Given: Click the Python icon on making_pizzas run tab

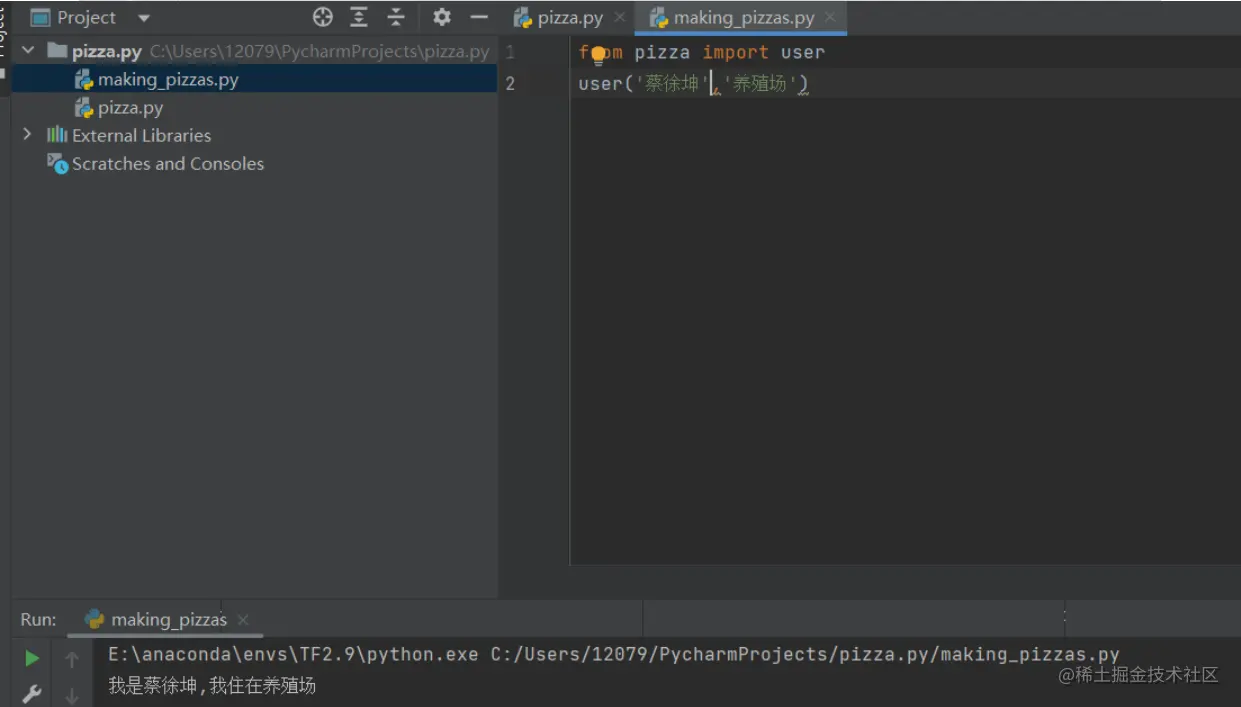Looking at the screenshot, I should click(95, 619).
